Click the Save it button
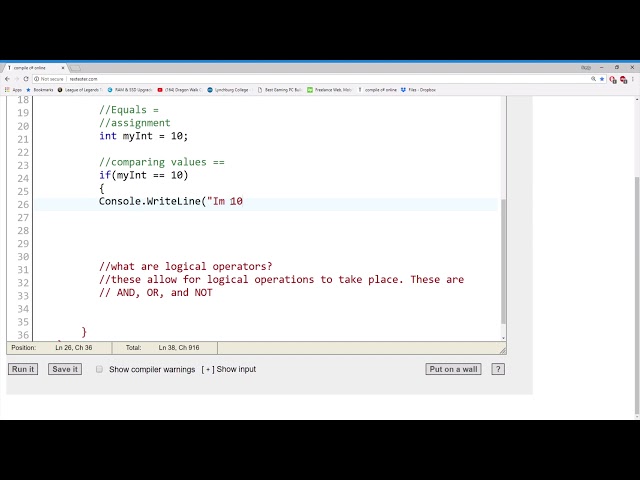Screen dimensions: 640x480 click(65, 369)
